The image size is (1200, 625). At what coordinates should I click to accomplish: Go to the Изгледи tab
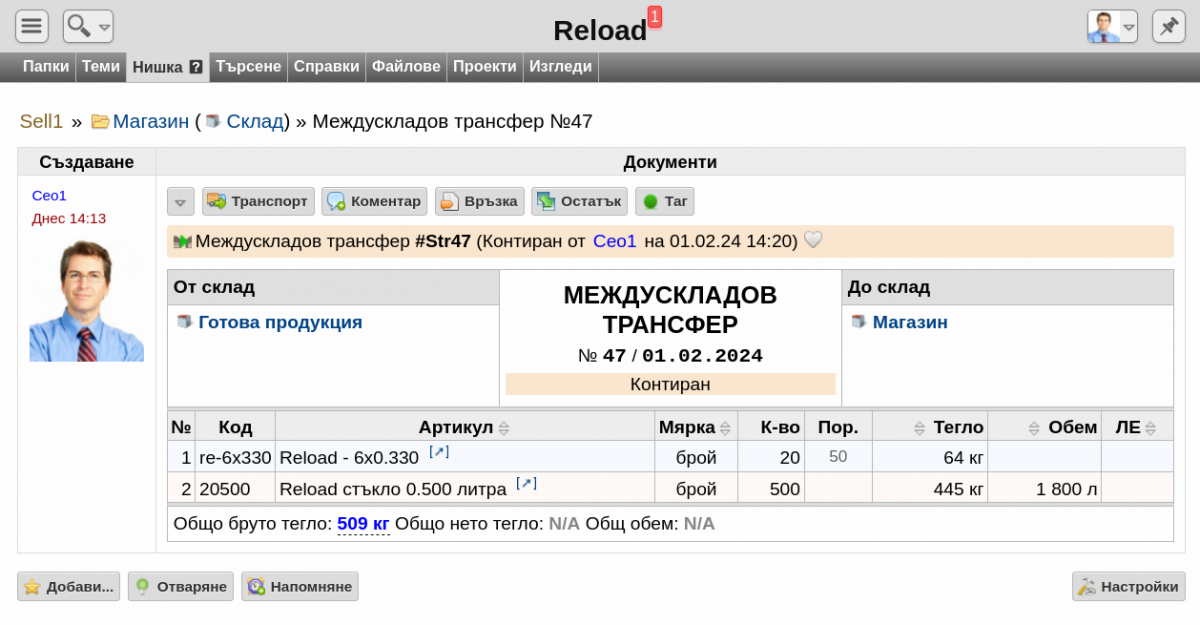(x=560, y=67)
